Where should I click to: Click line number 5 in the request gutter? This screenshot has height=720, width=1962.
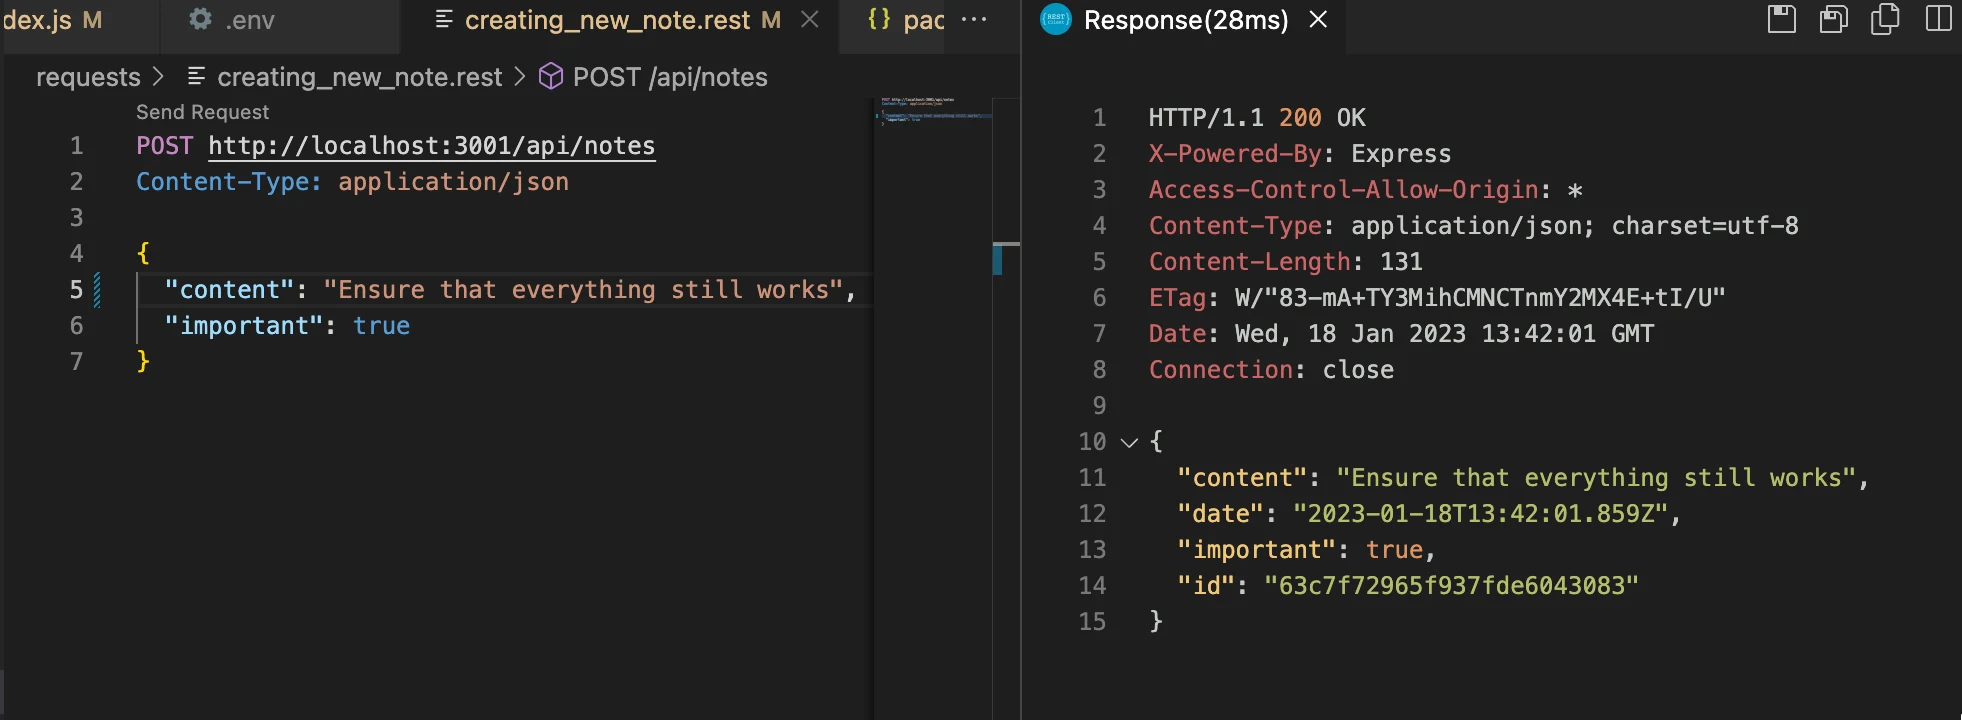[76, 290]
